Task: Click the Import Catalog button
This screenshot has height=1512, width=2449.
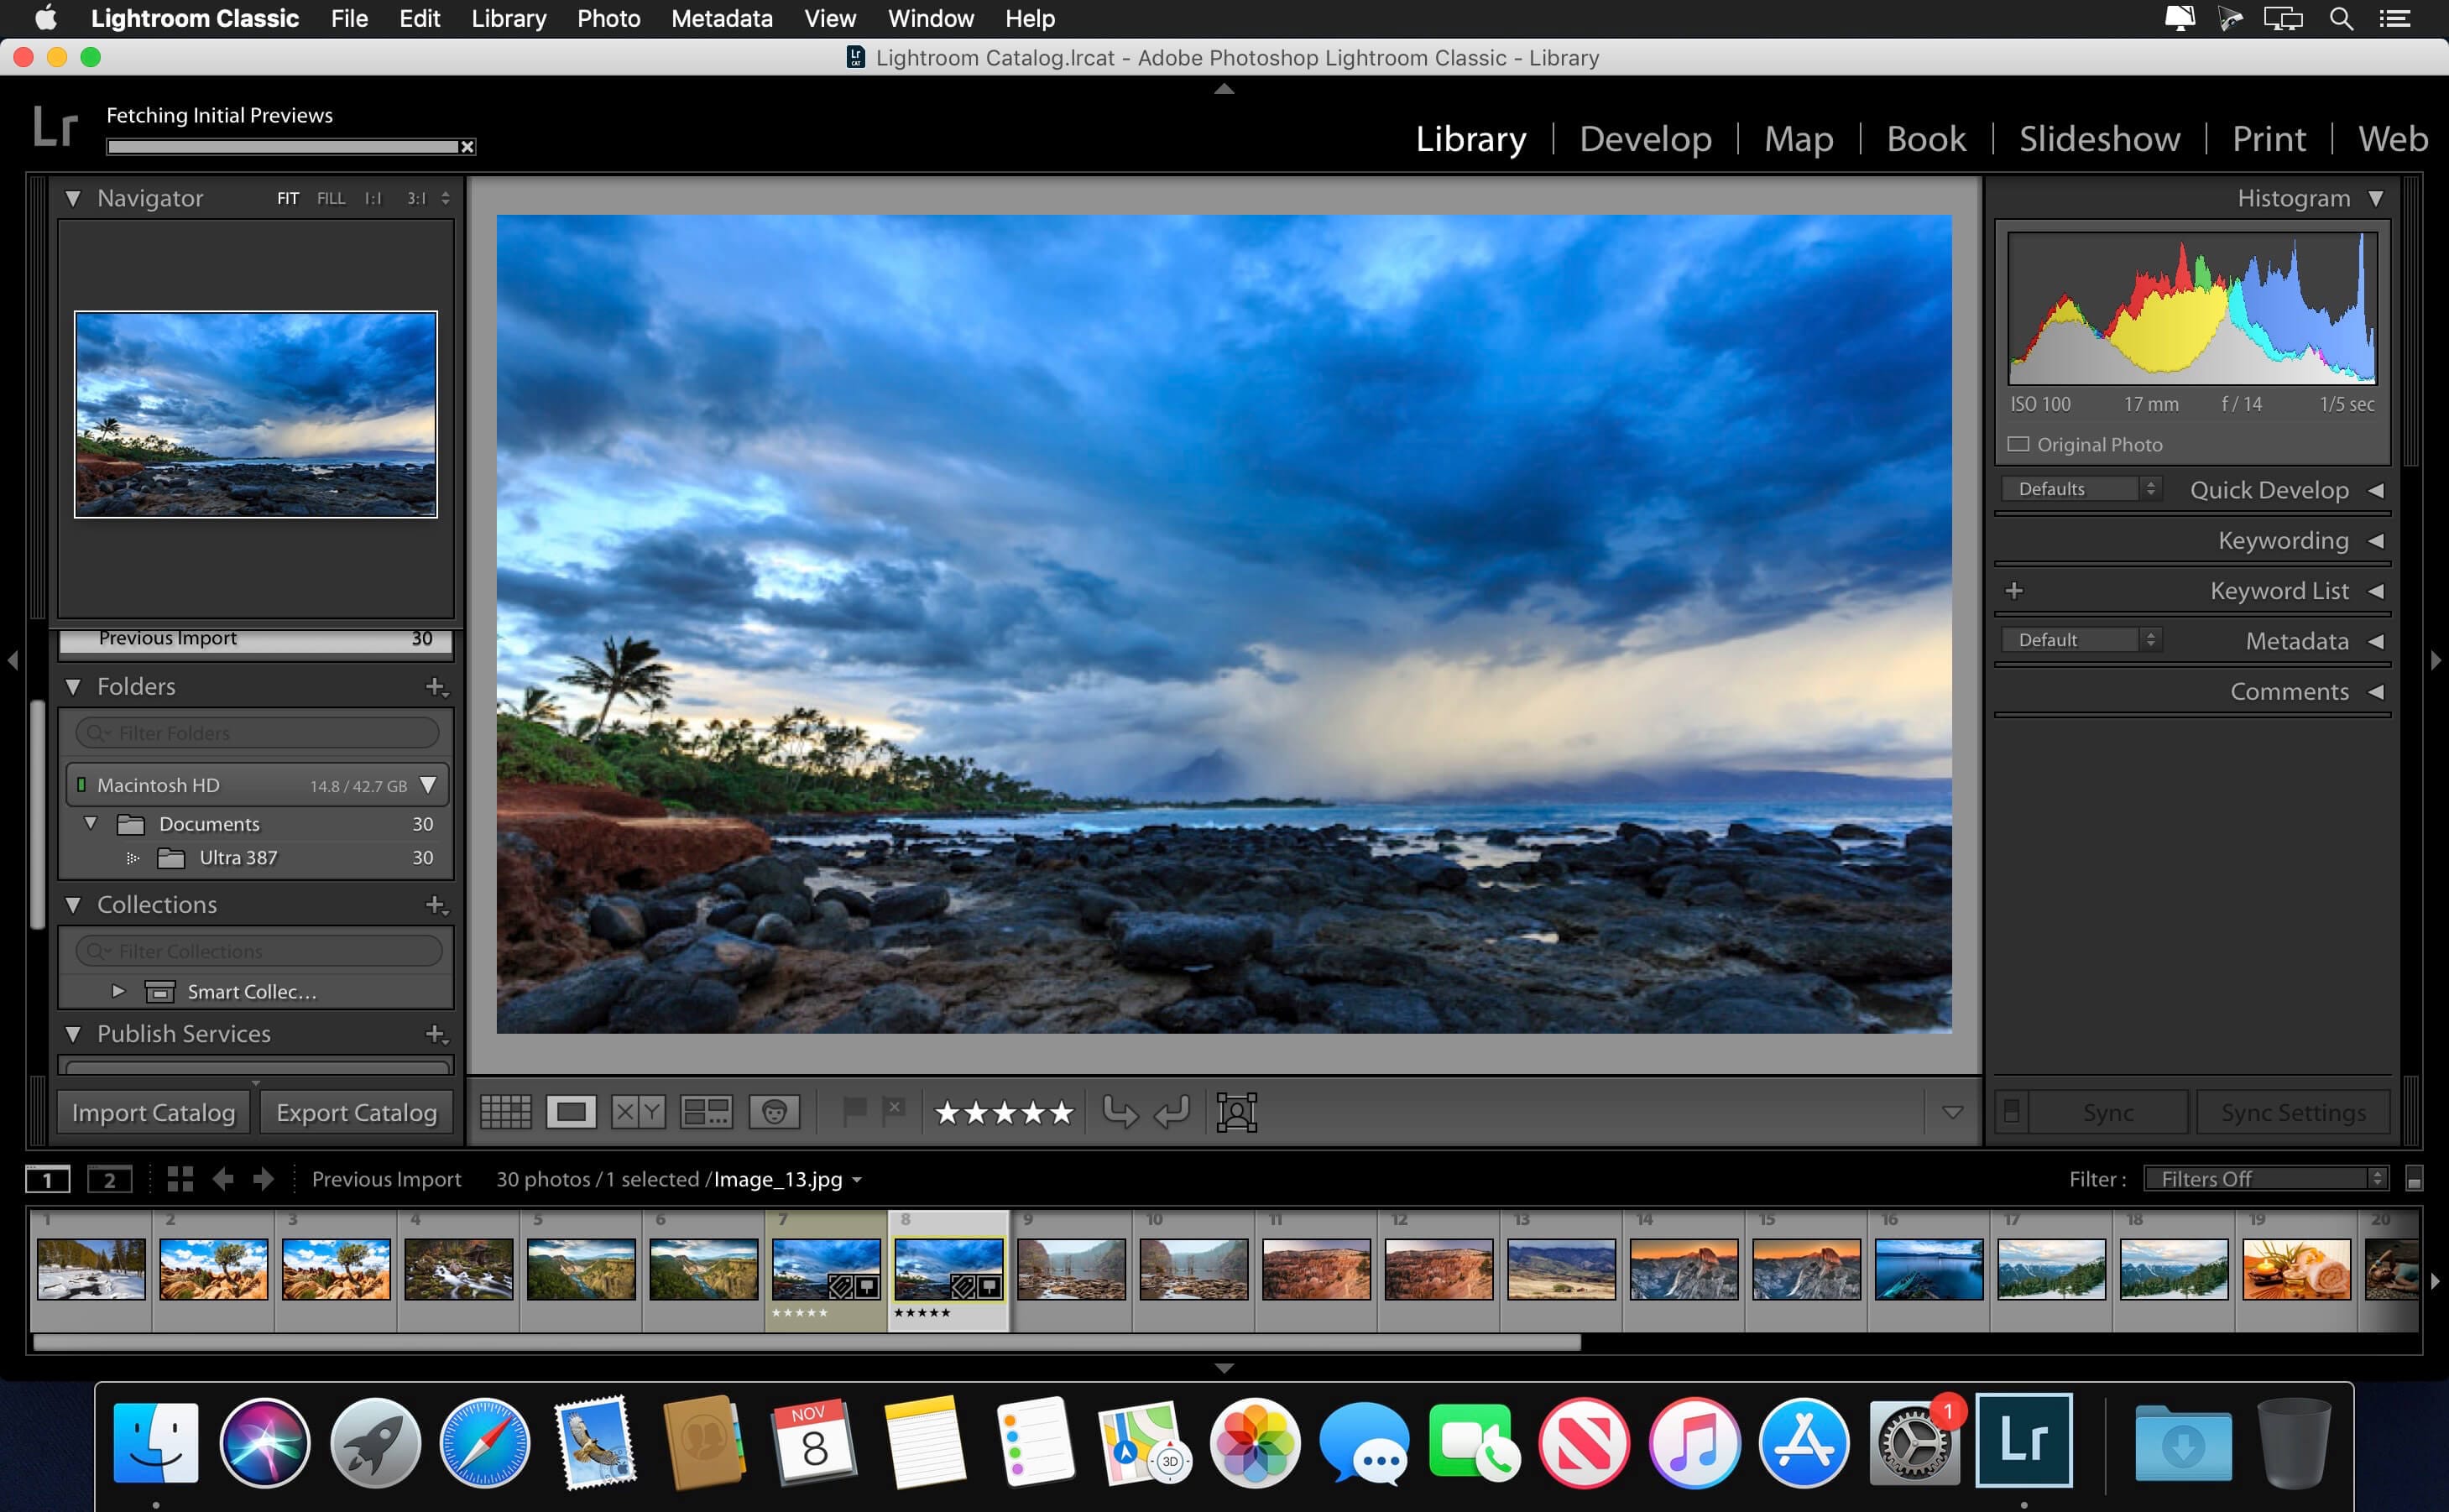Action: (x=152, y=1113)
